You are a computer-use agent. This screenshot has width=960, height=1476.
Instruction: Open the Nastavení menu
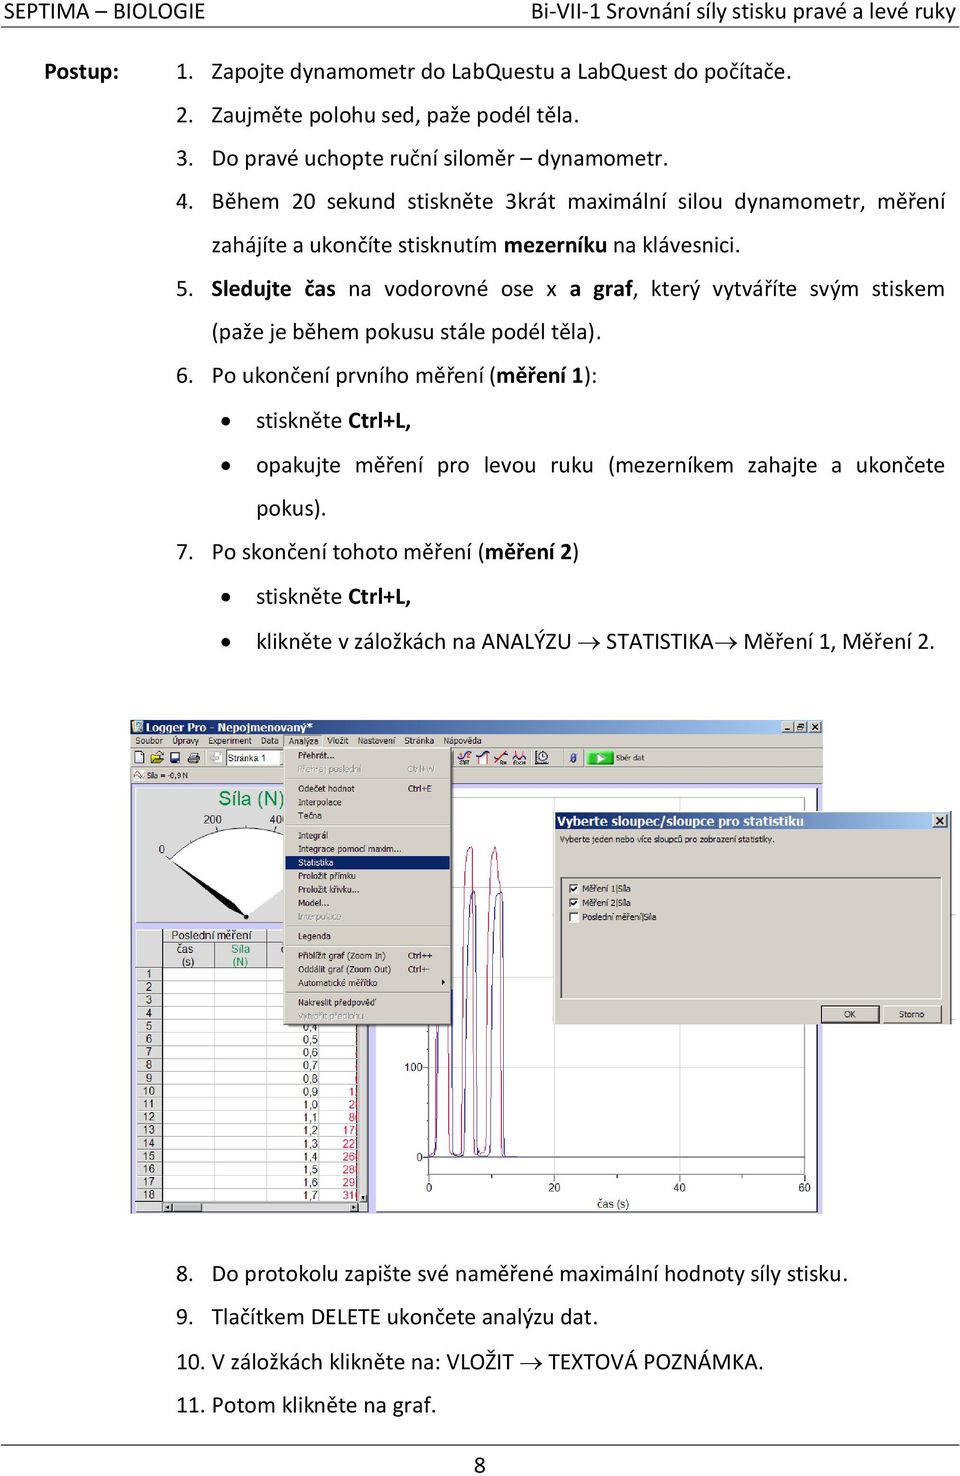click(x=377, y=741)
